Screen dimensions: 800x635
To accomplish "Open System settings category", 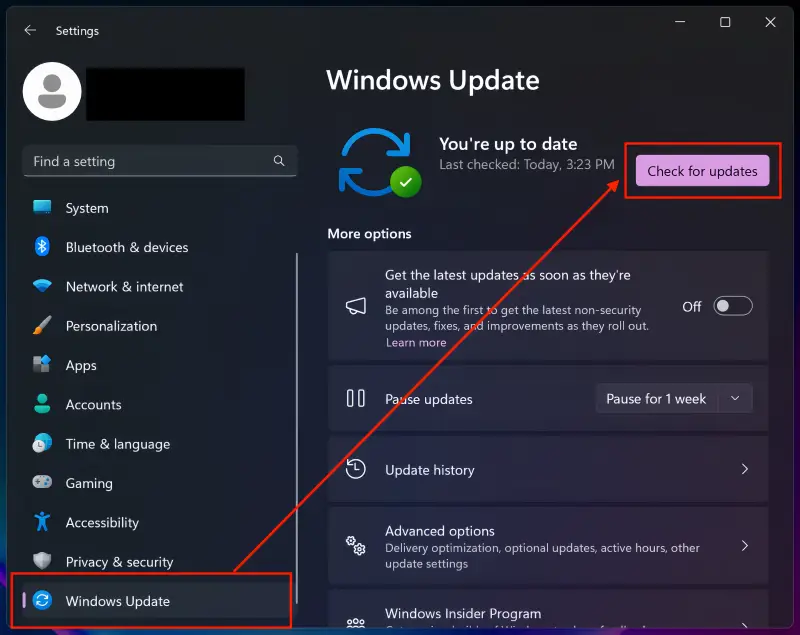I will pos(159,208).
